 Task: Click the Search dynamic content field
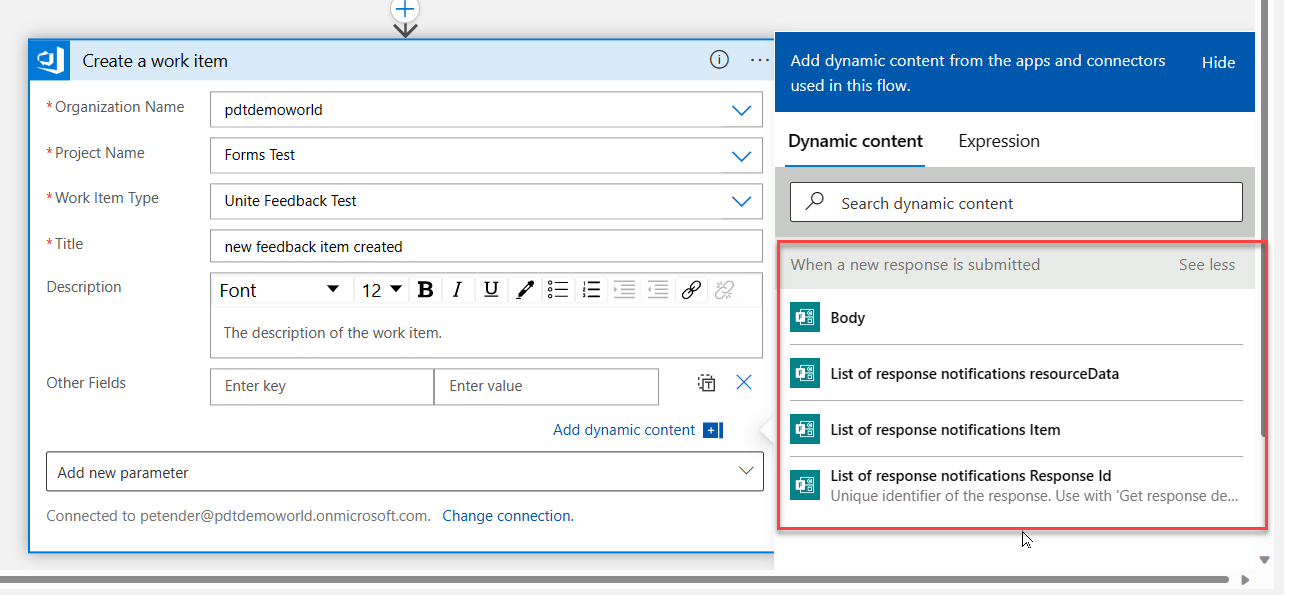point(1016,202)
